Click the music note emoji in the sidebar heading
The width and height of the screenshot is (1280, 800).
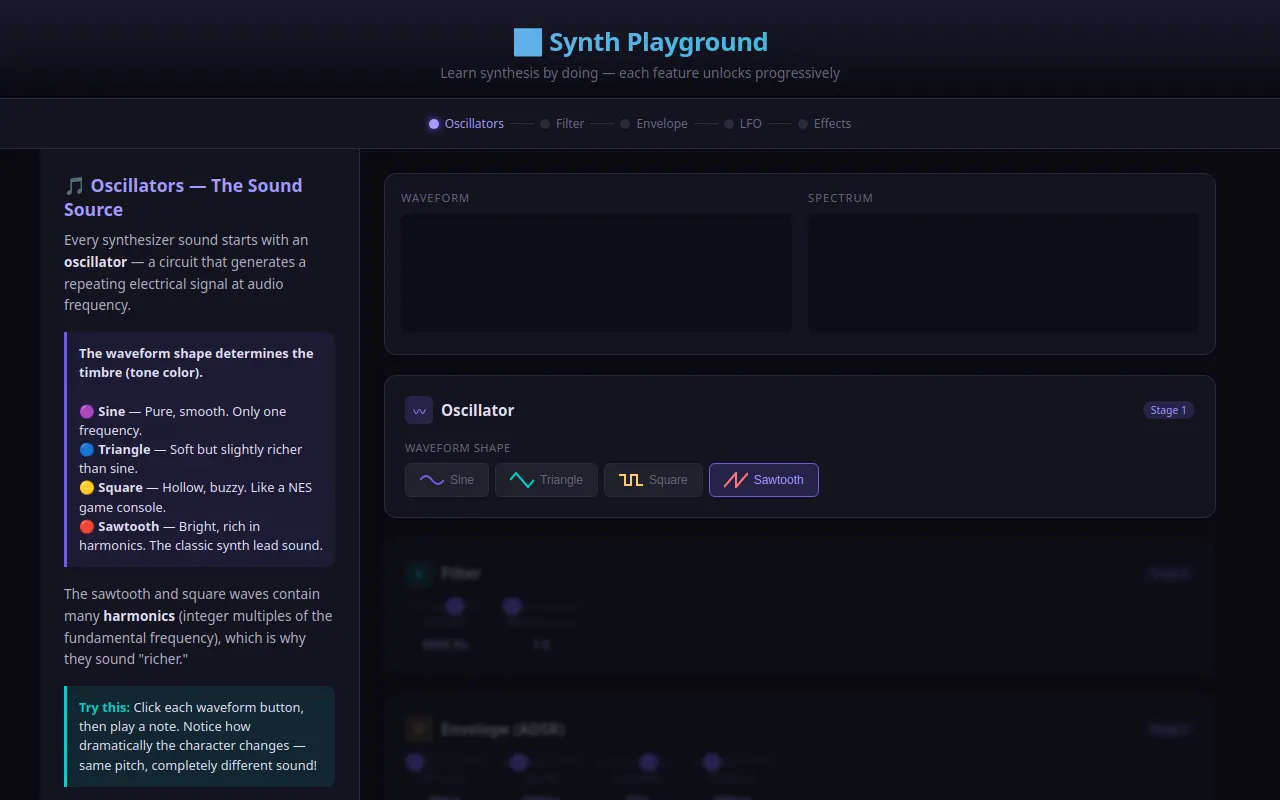click(75, 186)
